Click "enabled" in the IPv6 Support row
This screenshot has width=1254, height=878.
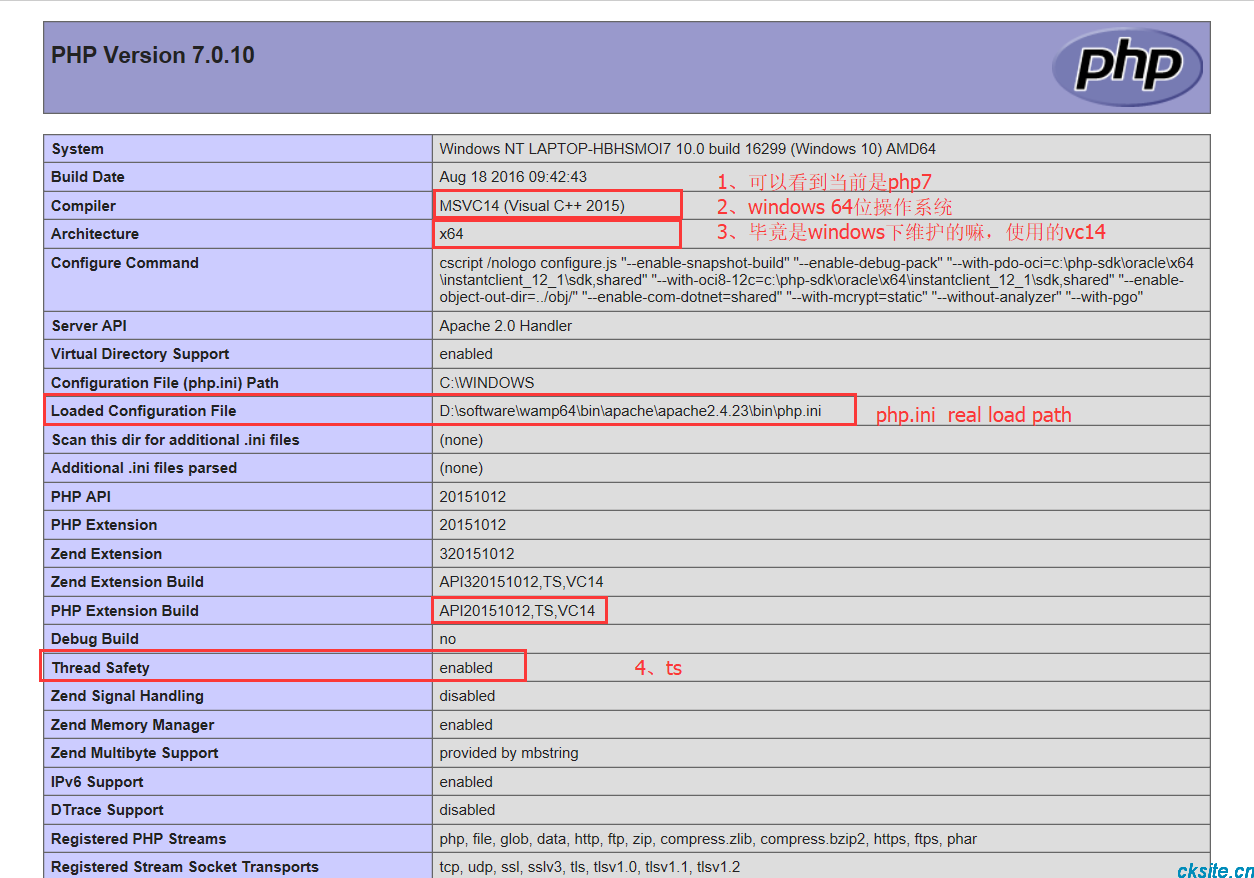click(466, 782)
